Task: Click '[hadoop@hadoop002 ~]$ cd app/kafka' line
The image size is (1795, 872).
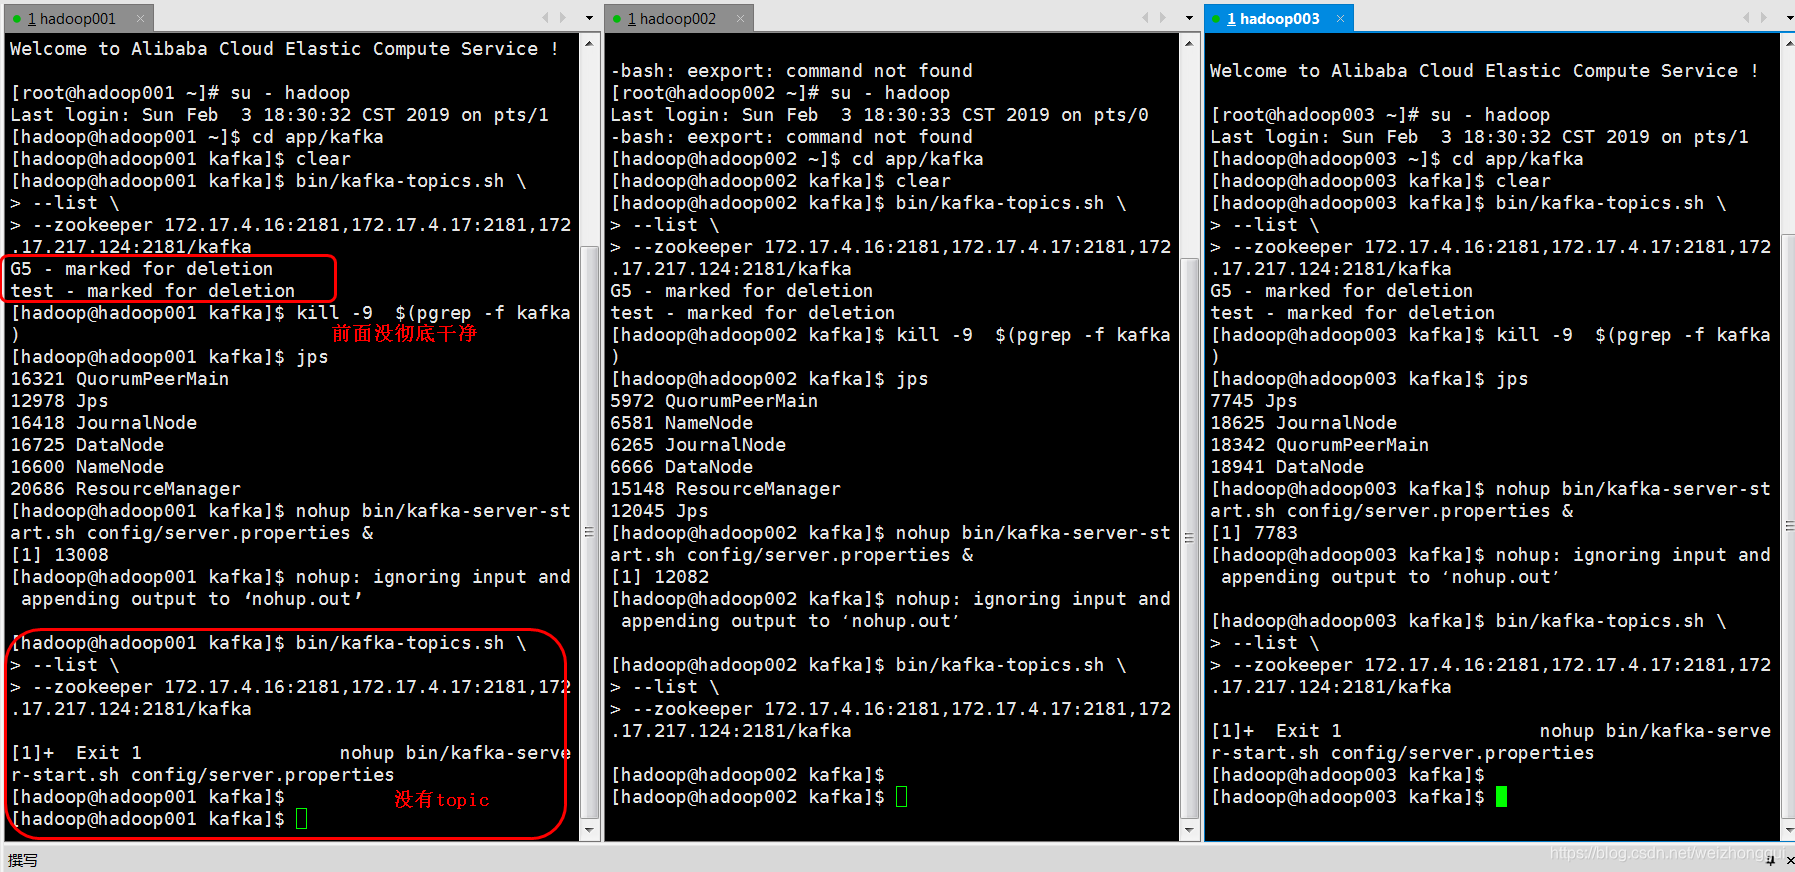Action: [797, 159]
